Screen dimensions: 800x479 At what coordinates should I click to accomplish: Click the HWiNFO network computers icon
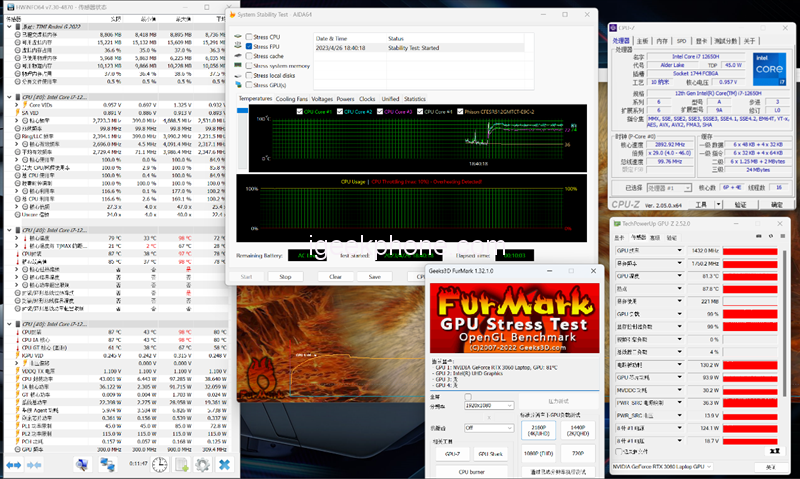tap(107, 466)
